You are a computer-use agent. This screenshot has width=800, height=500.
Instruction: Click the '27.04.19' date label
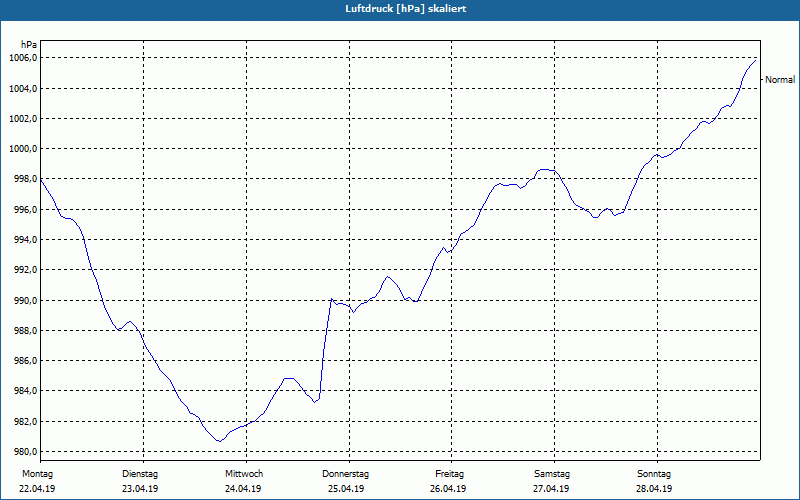(x=551, y=489)
